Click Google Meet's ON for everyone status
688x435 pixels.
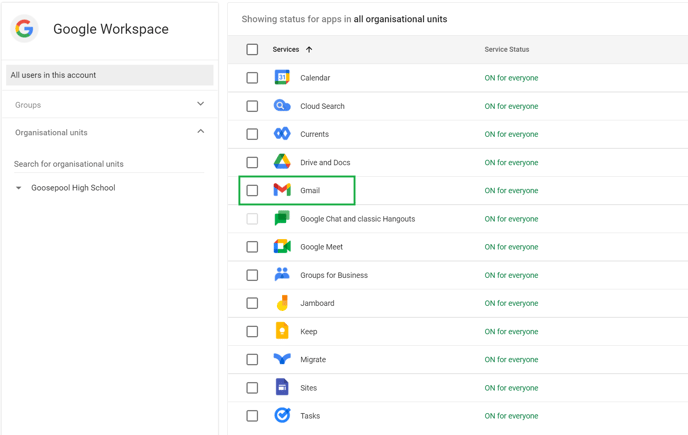pos(511,247)
